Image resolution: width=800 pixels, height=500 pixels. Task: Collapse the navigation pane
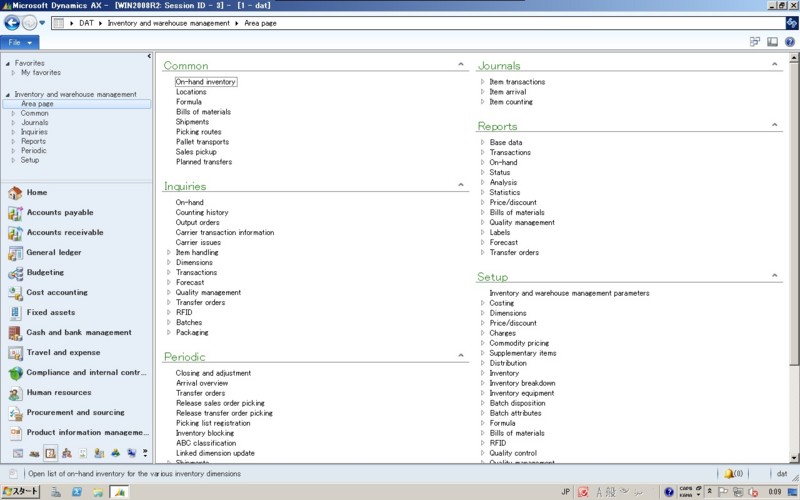pos(149,56)
